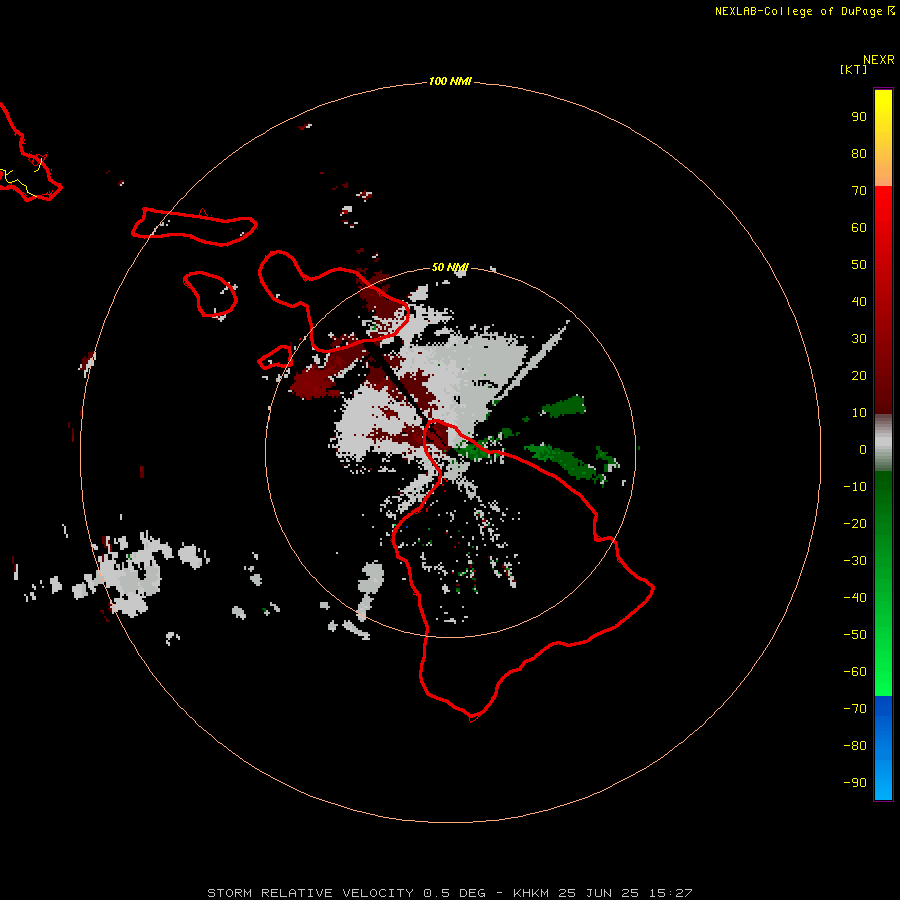Click the blue bottom segment of the color bar

(x=883, y=748)
